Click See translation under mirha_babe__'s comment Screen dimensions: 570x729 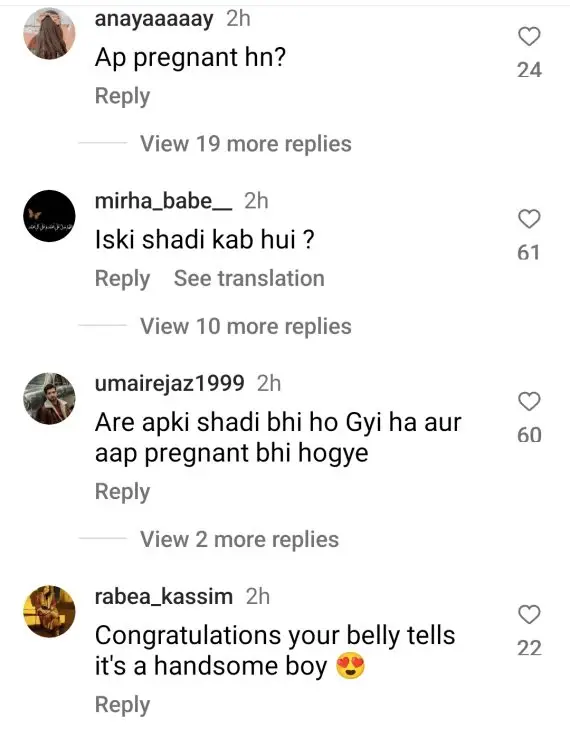pos(249,278)
